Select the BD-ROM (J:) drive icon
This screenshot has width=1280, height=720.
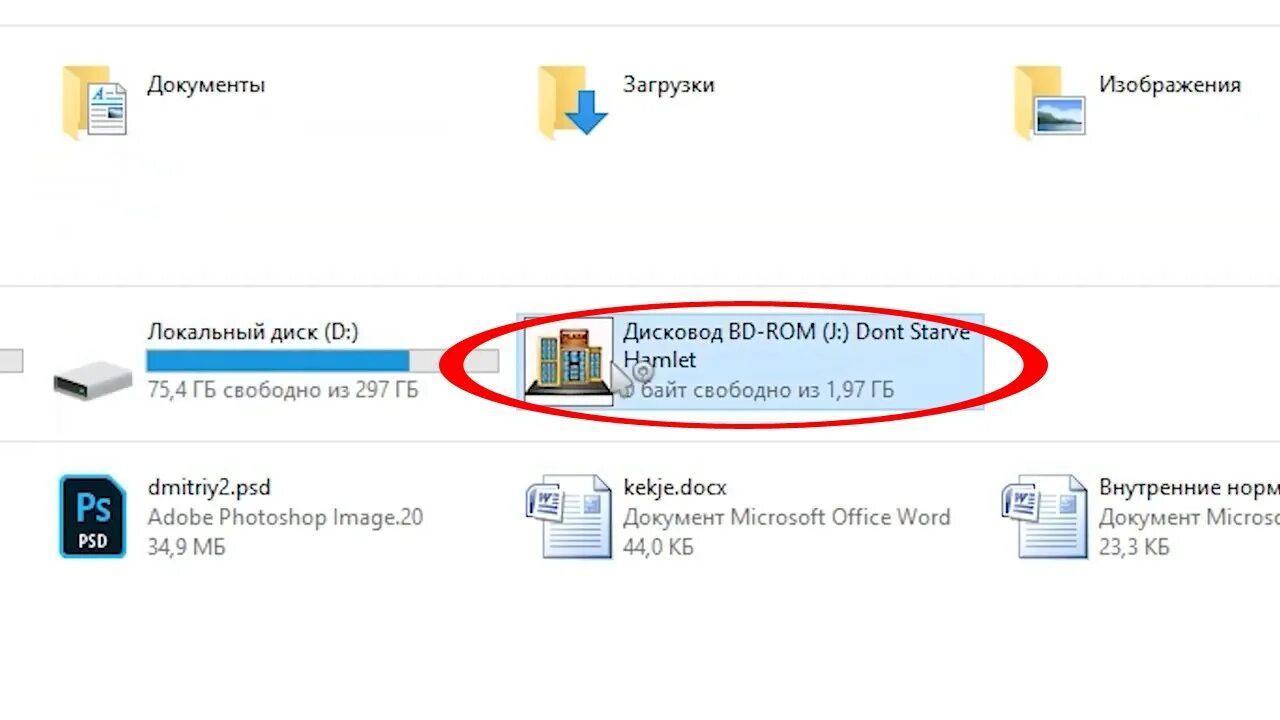(x=569, y=361)
